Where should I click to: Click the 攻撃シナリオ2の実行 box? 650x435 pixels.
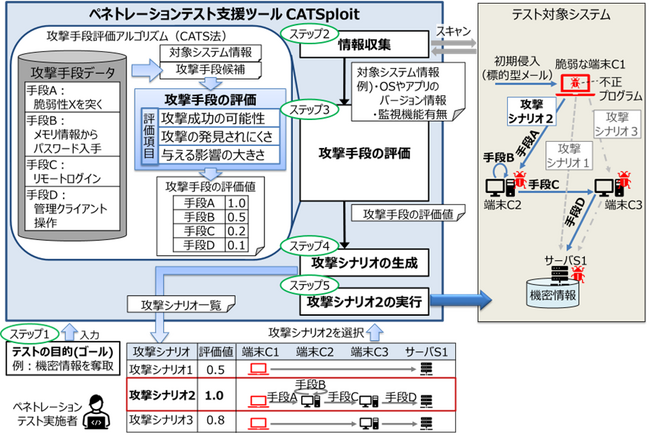tap(364, 301)
